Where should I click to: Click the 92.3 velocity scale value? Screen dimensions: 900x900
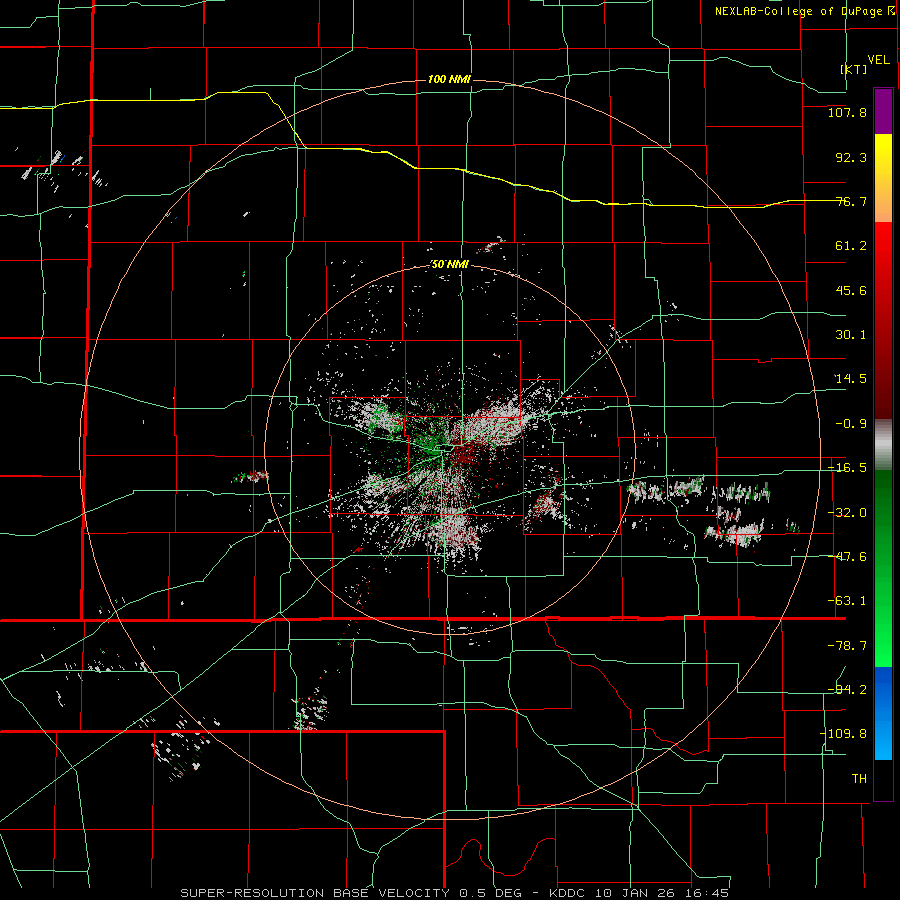(851, 157)
